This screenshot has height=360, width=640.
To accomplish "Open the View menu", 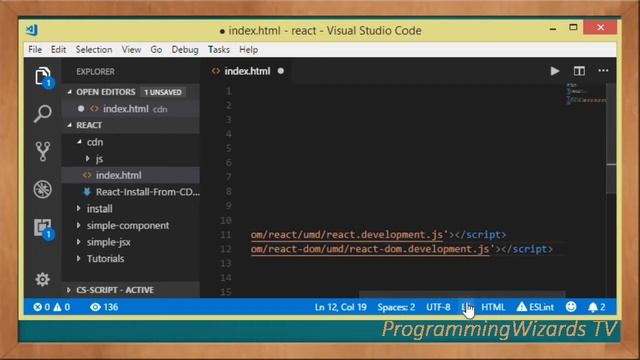I will tap(131, 49).
